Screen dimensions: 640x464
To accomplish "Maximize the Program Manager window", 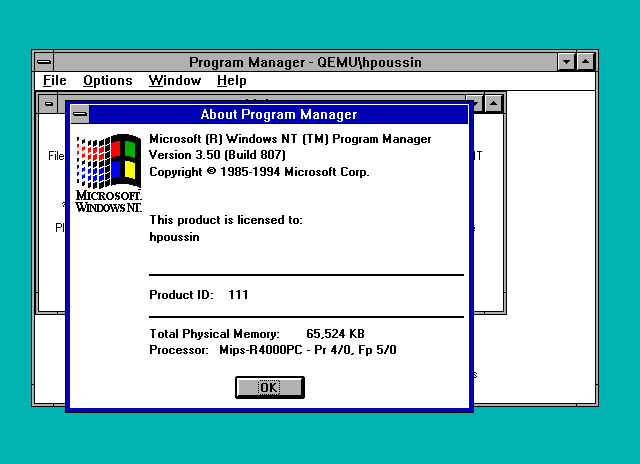I will pyautogui.click(x=586, y=62).
